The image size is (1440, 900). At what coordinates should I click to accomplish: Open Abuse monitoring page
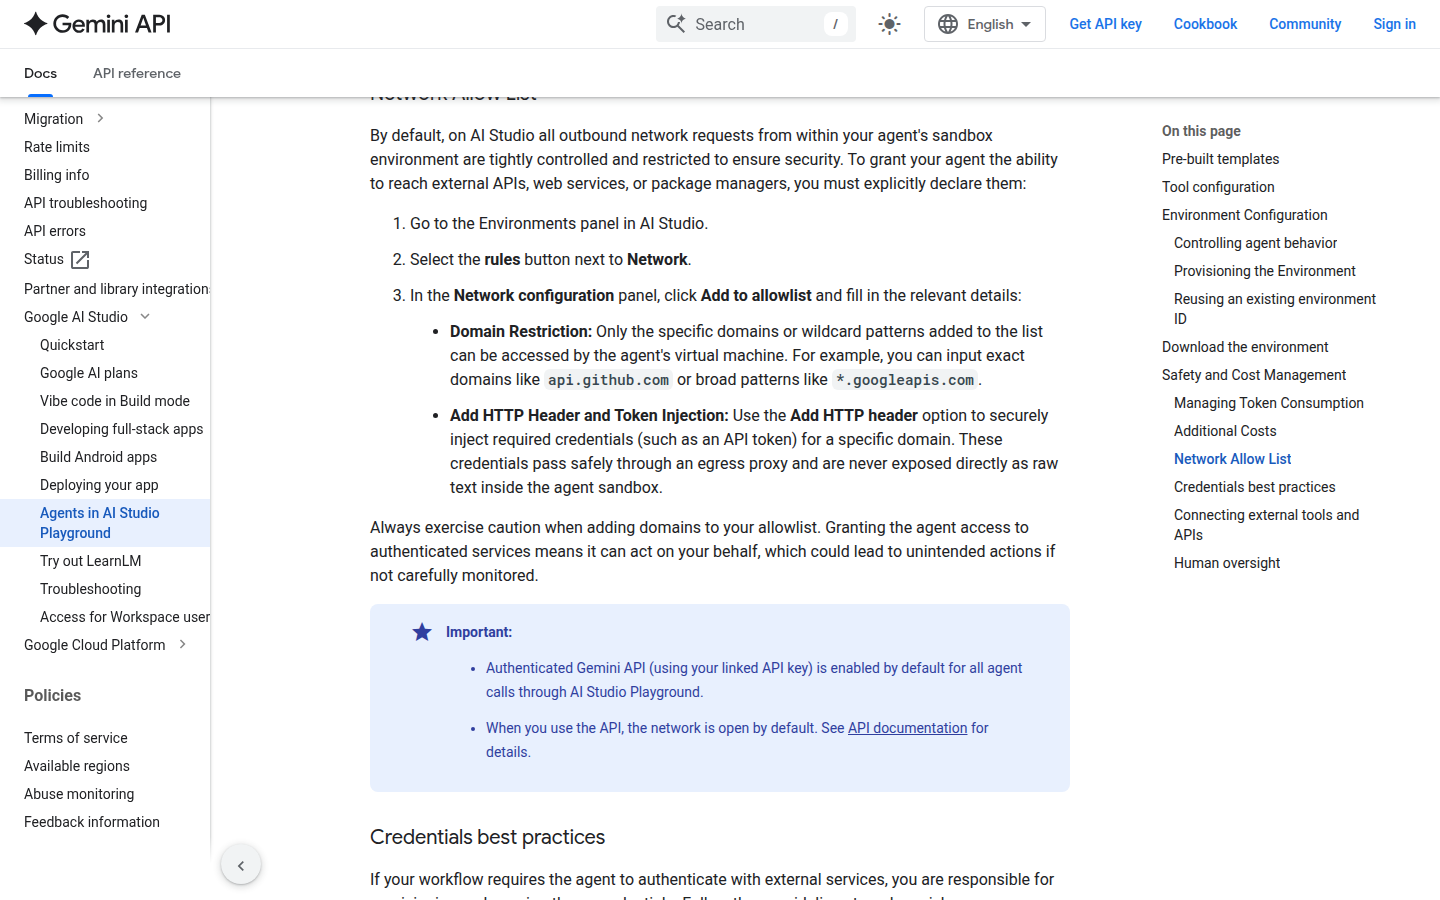click(79, 794)
